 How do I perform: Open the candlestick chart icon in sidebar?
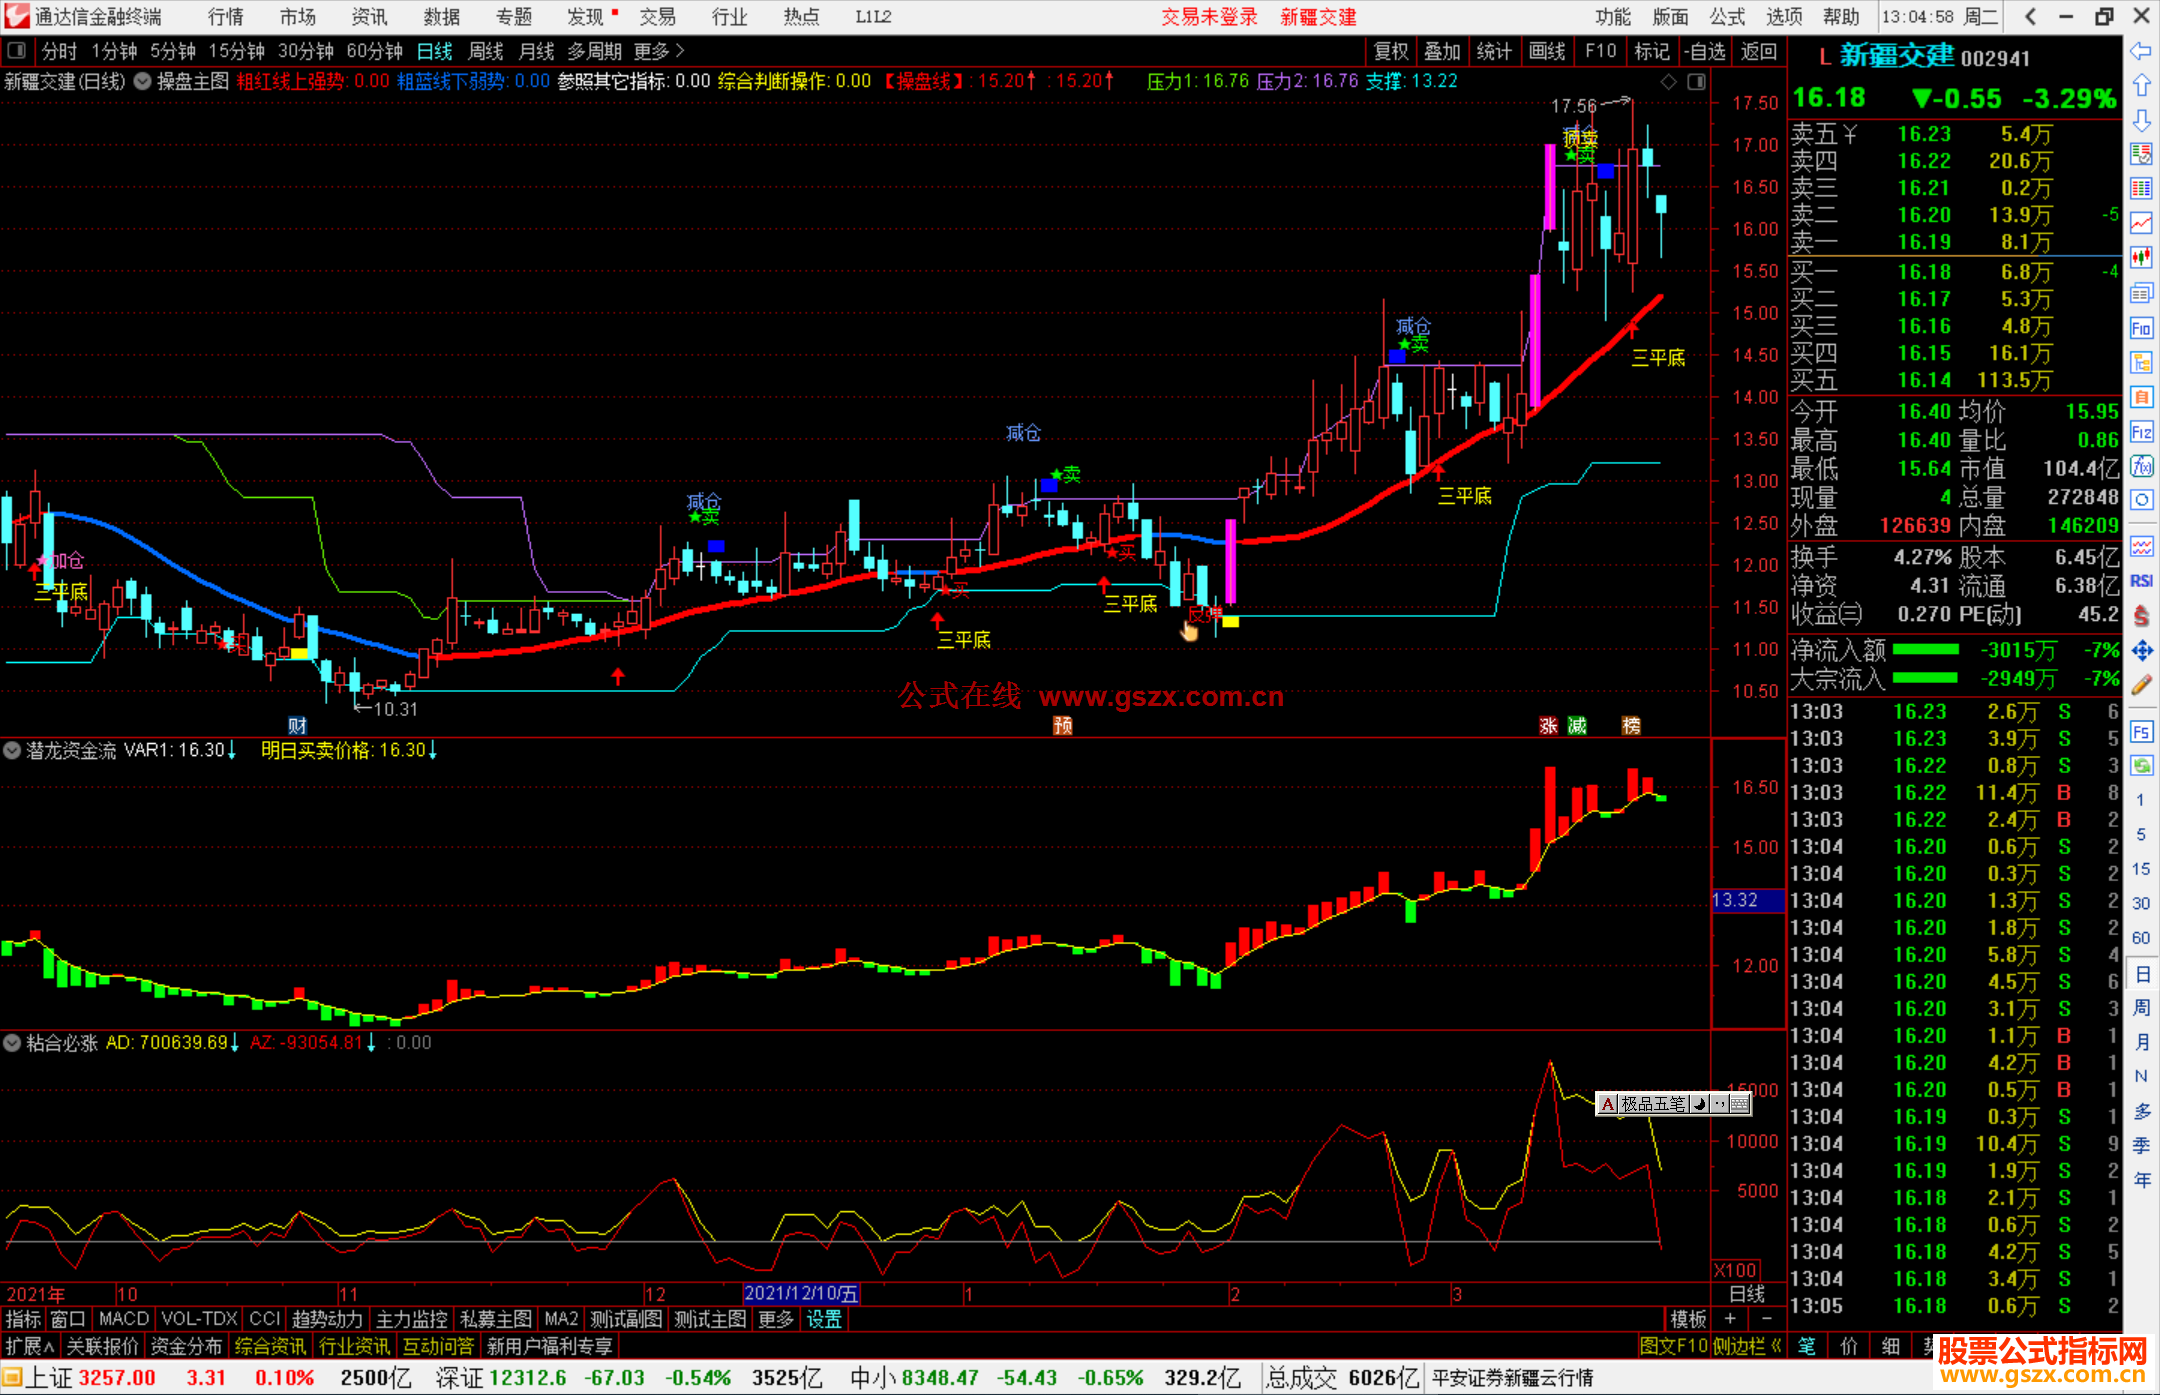(2141, 258)
